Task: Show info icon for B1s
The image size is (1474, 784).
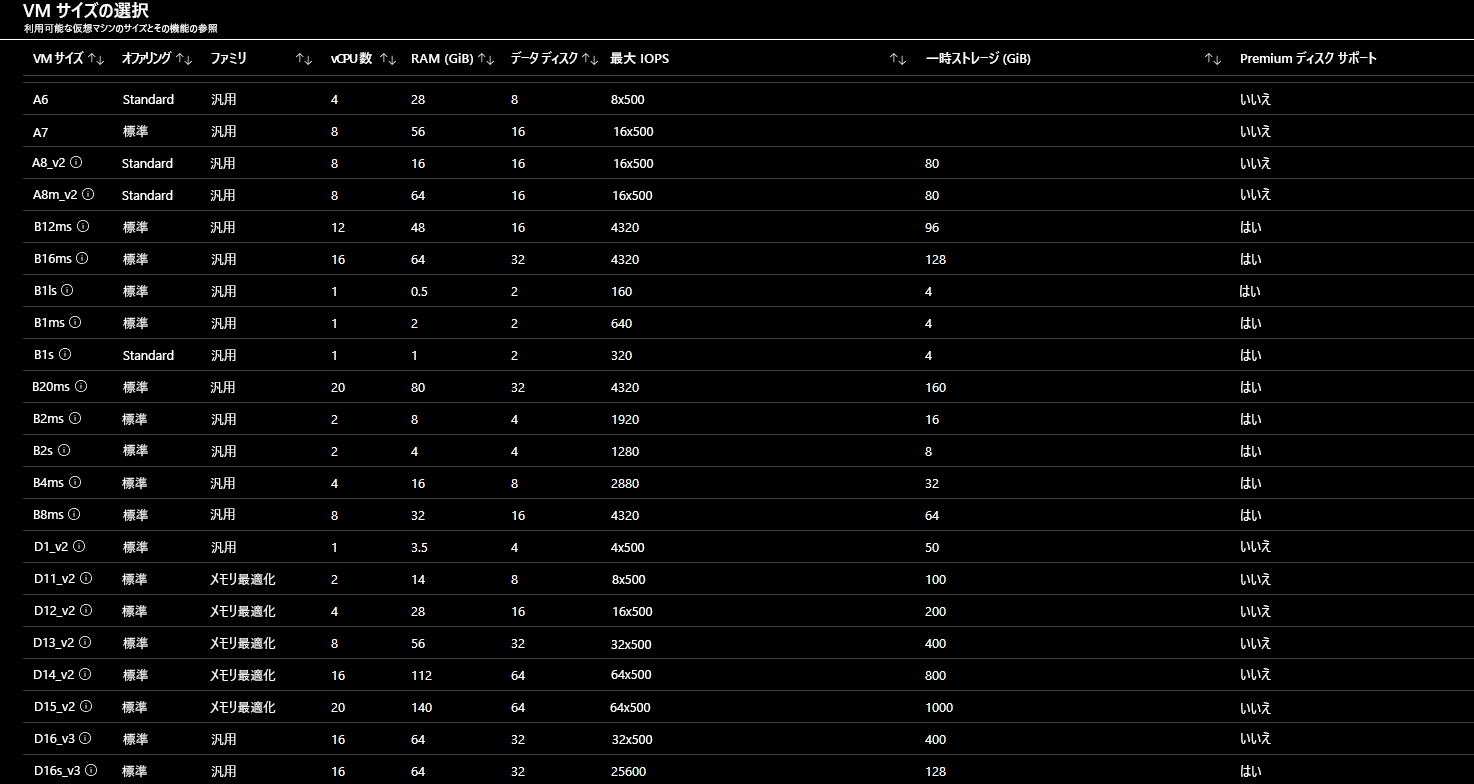Action: click(x=65, y=354)
